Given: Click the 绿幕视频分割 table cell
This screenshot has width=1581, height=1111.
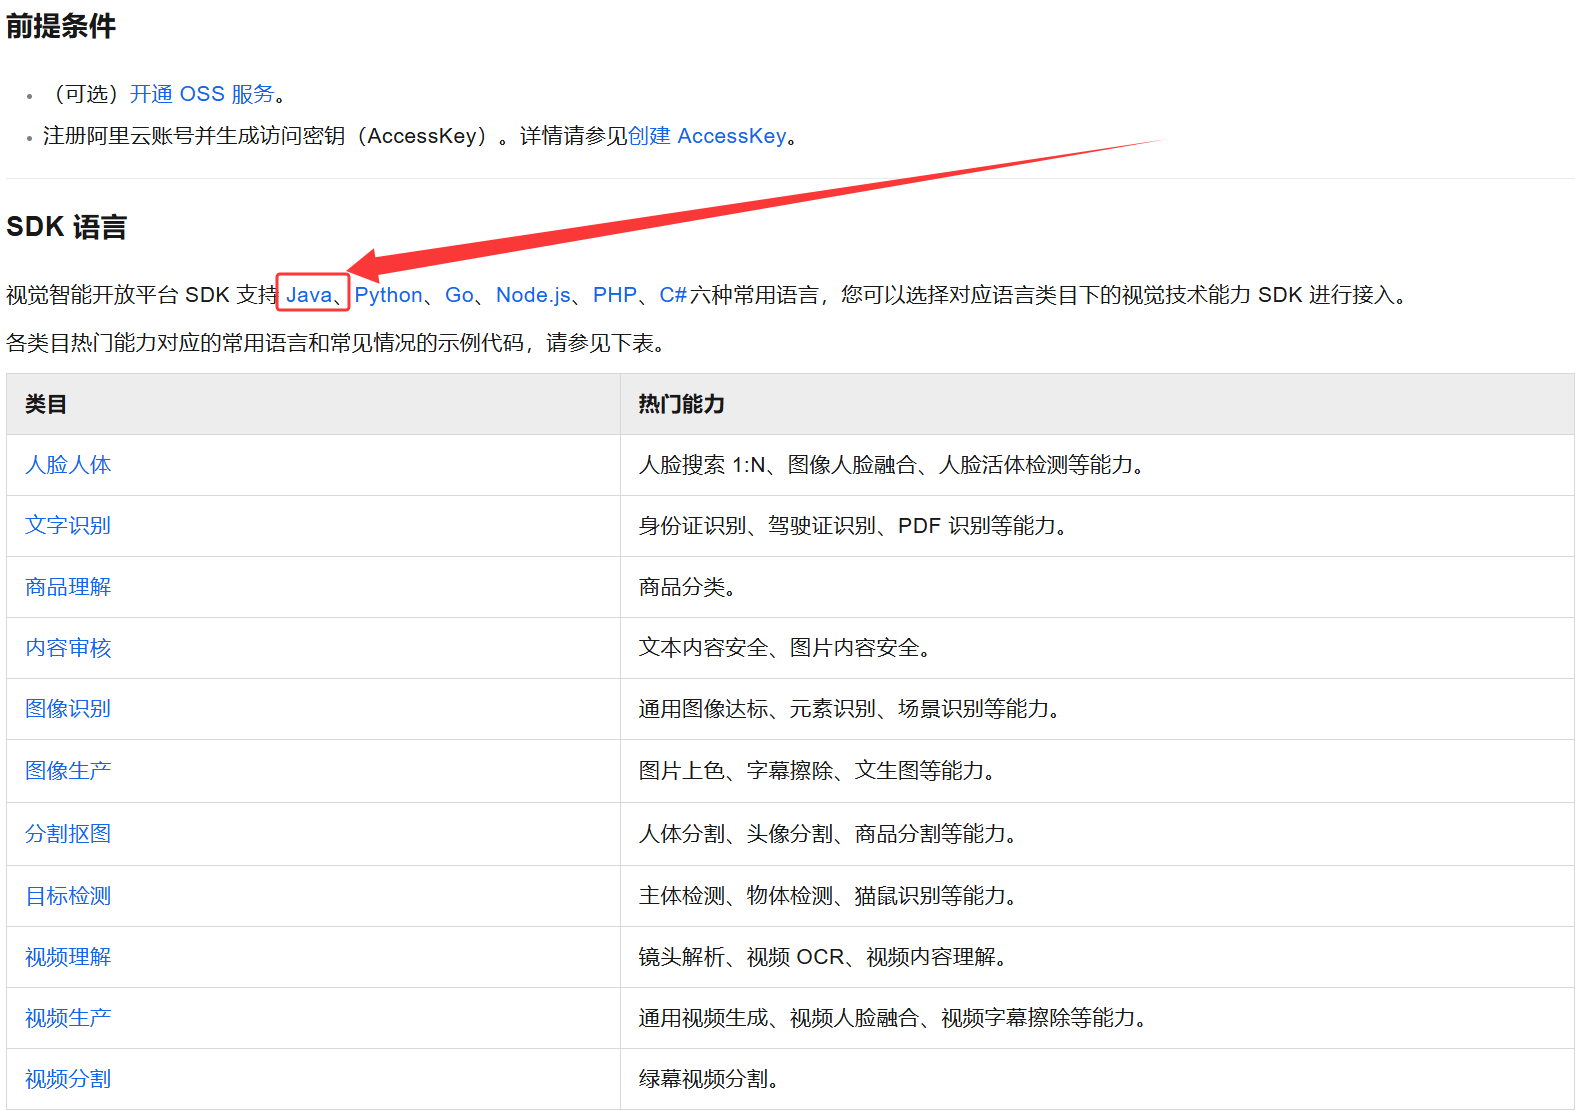Looking at the screenshot, I should point(1097,1079).
